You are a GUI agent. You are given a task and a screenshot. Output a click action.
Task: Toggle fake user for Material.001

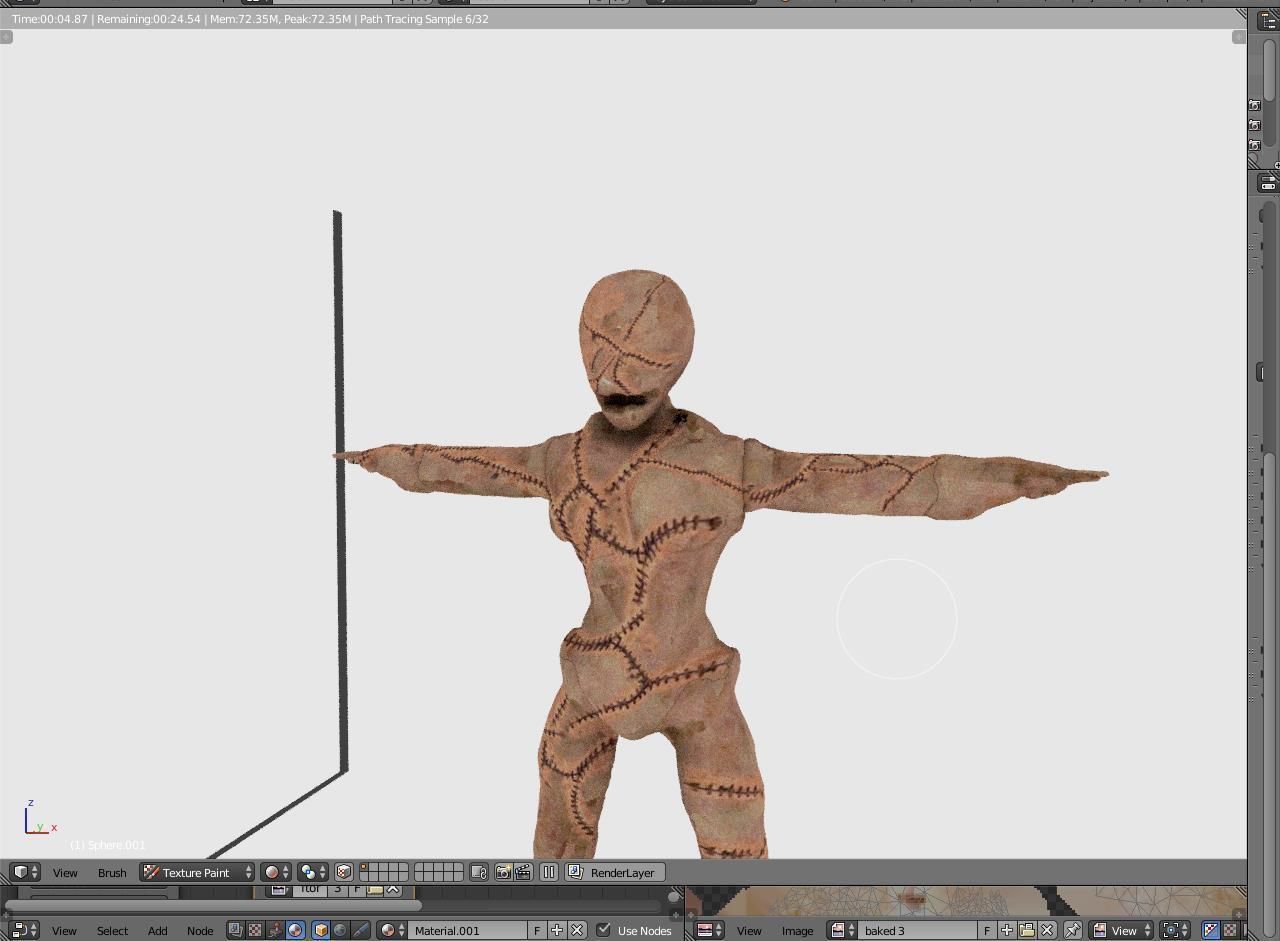point(537,930)
